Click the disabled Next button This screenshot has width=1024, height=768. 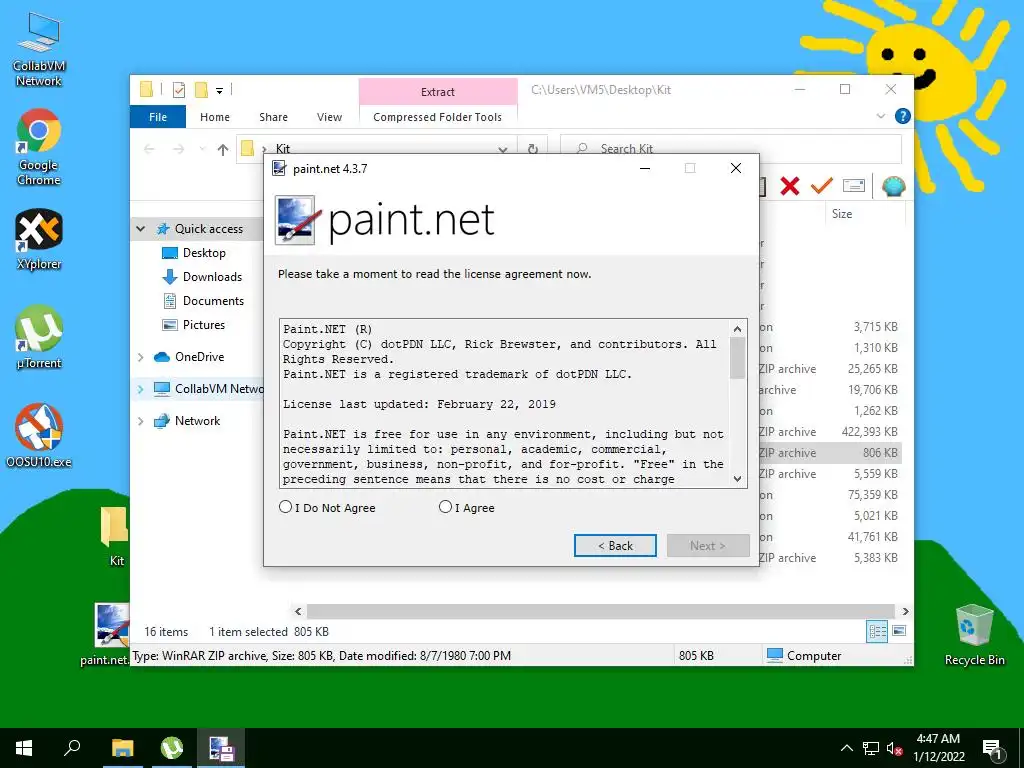point(708,545)
